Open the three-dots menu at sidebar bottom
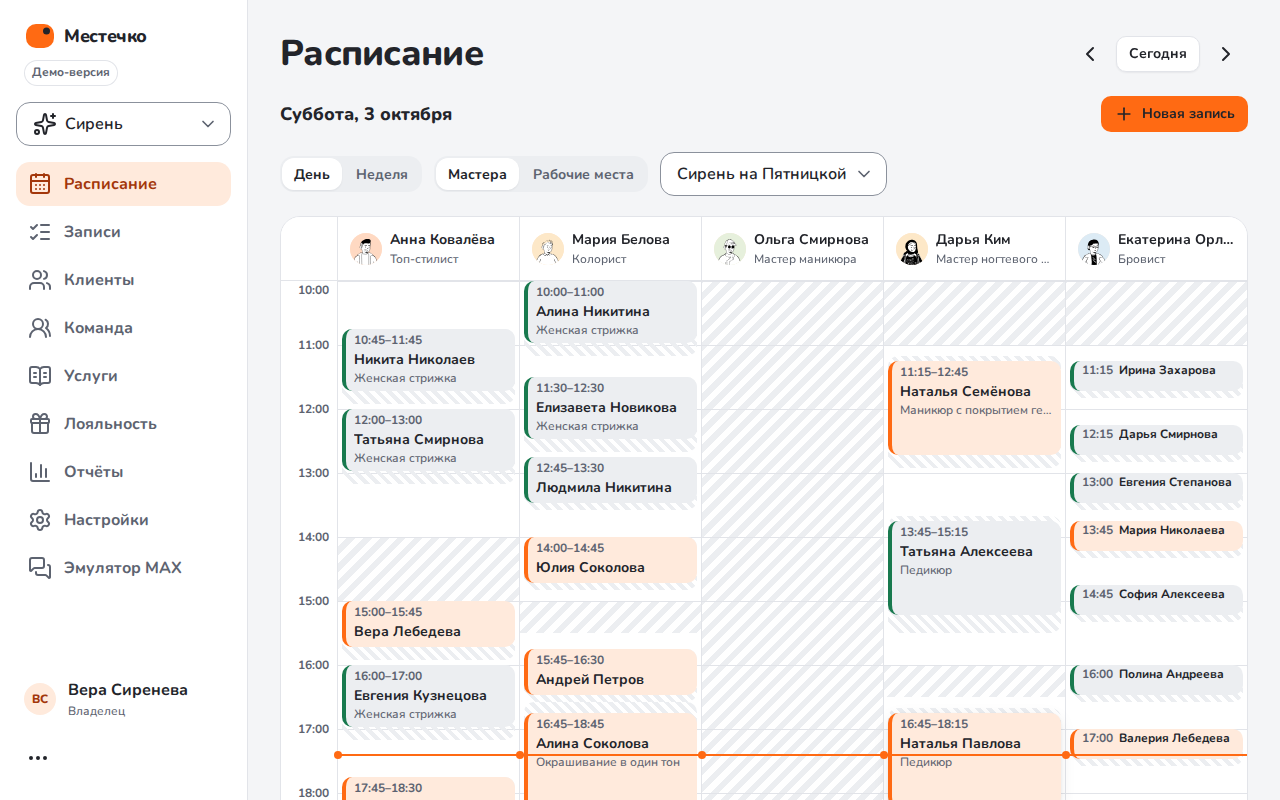This screenshot has width=1280, height=800. click(38, 758)
